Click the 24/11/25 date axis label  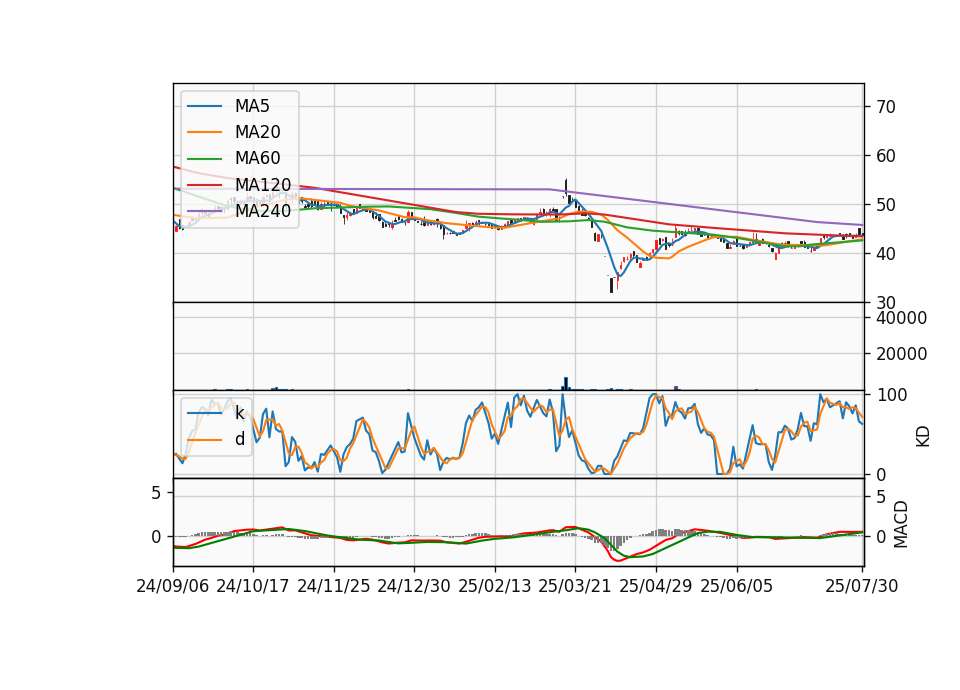point(334,586)
